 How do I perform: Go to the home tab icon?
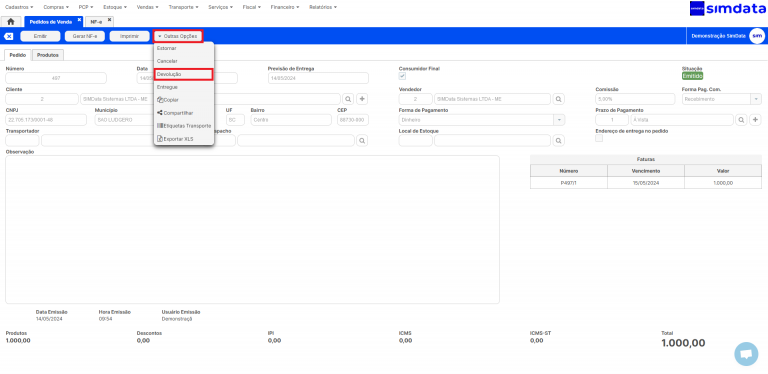[x=11, y=22]
